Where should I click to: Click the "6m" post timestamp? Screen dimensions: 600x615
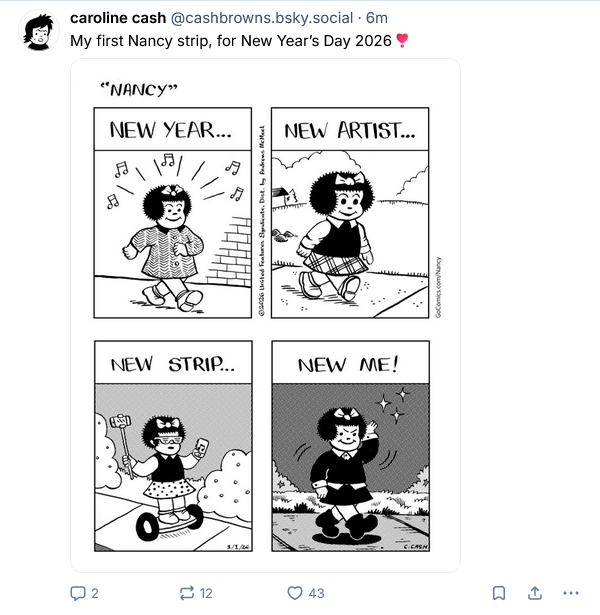(x=378, y=20)
